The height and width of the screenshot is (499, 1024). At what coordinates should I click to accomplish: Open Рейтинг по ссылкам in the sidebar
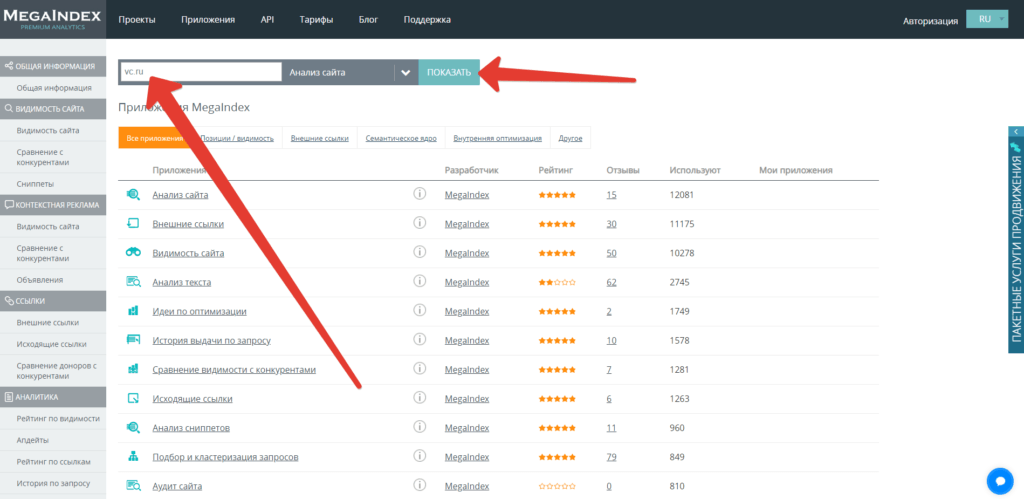pos(54,462)
